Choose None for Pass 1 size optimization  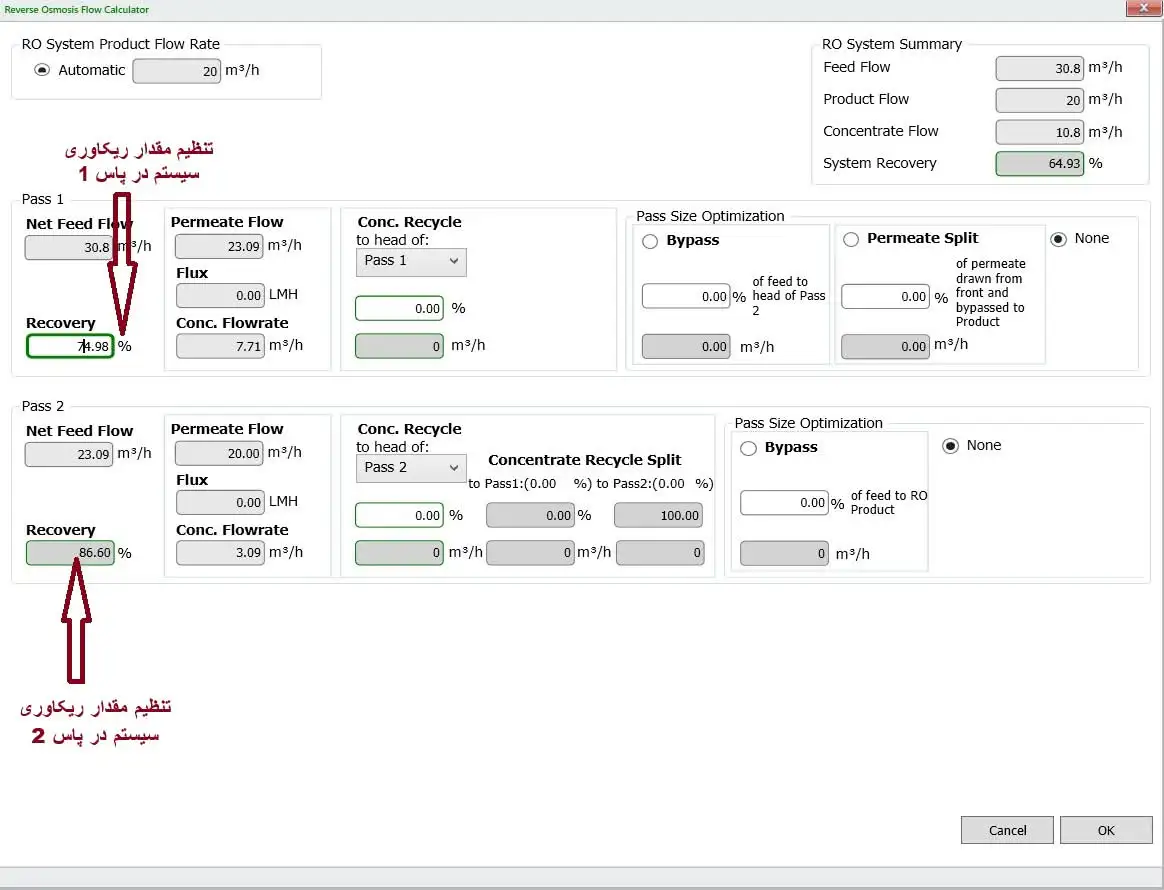click(1058, 239)
